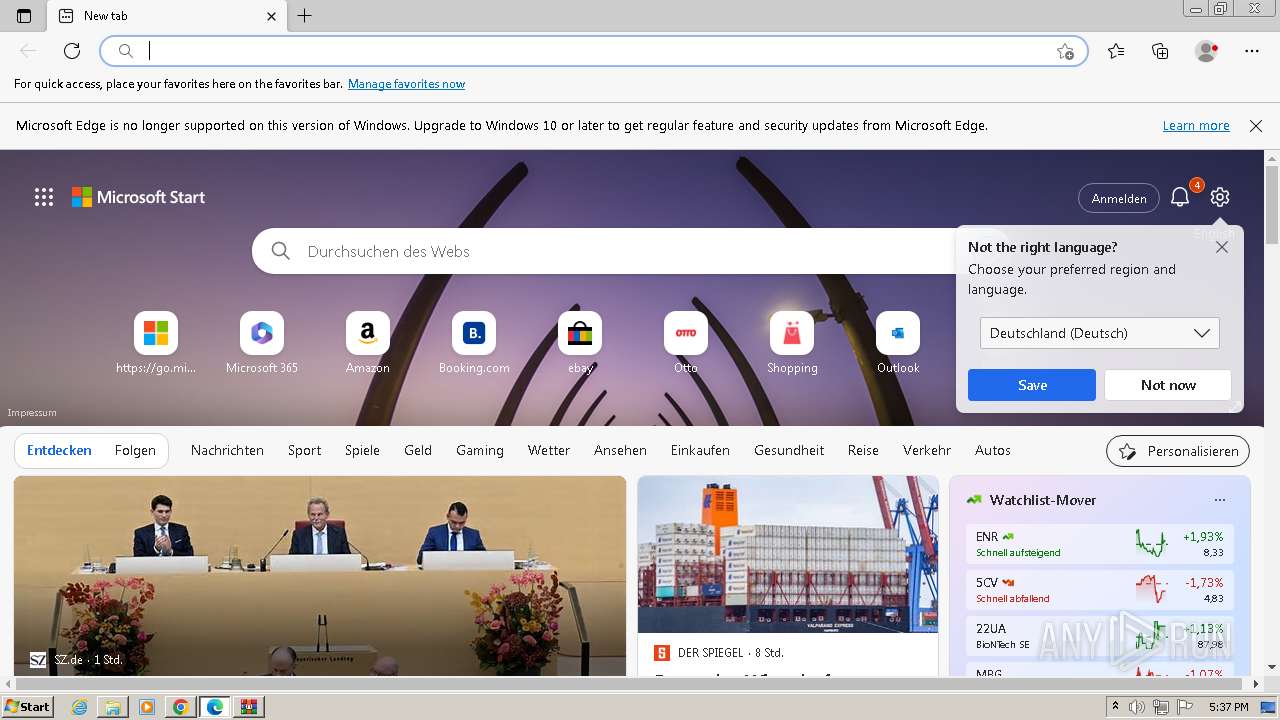Open the Geld category

[x=418, y=451]
